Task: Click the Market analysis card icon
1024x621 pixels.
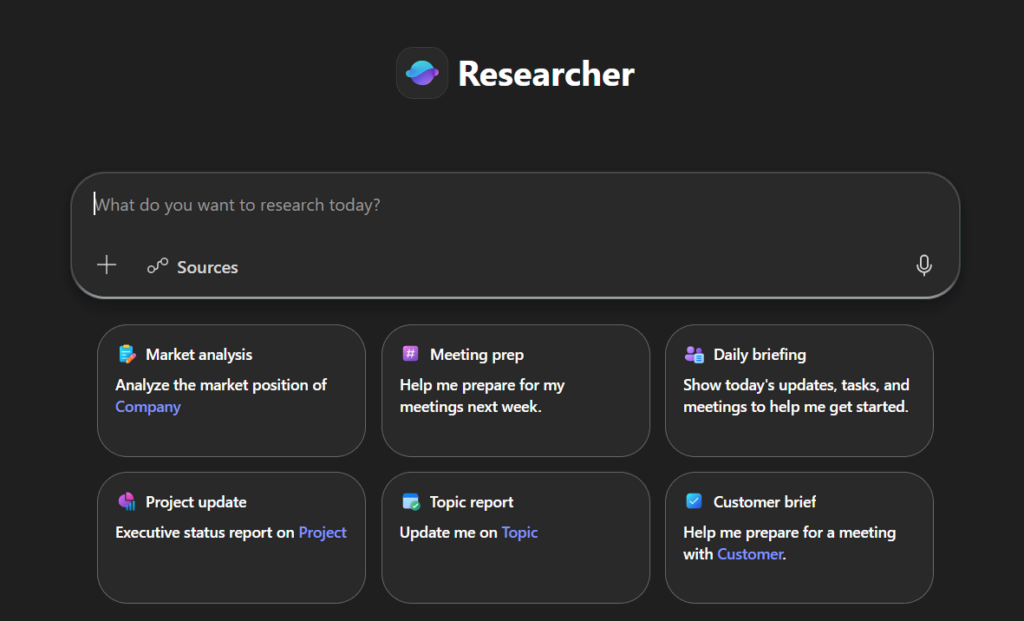Action: tap(126, 354)
